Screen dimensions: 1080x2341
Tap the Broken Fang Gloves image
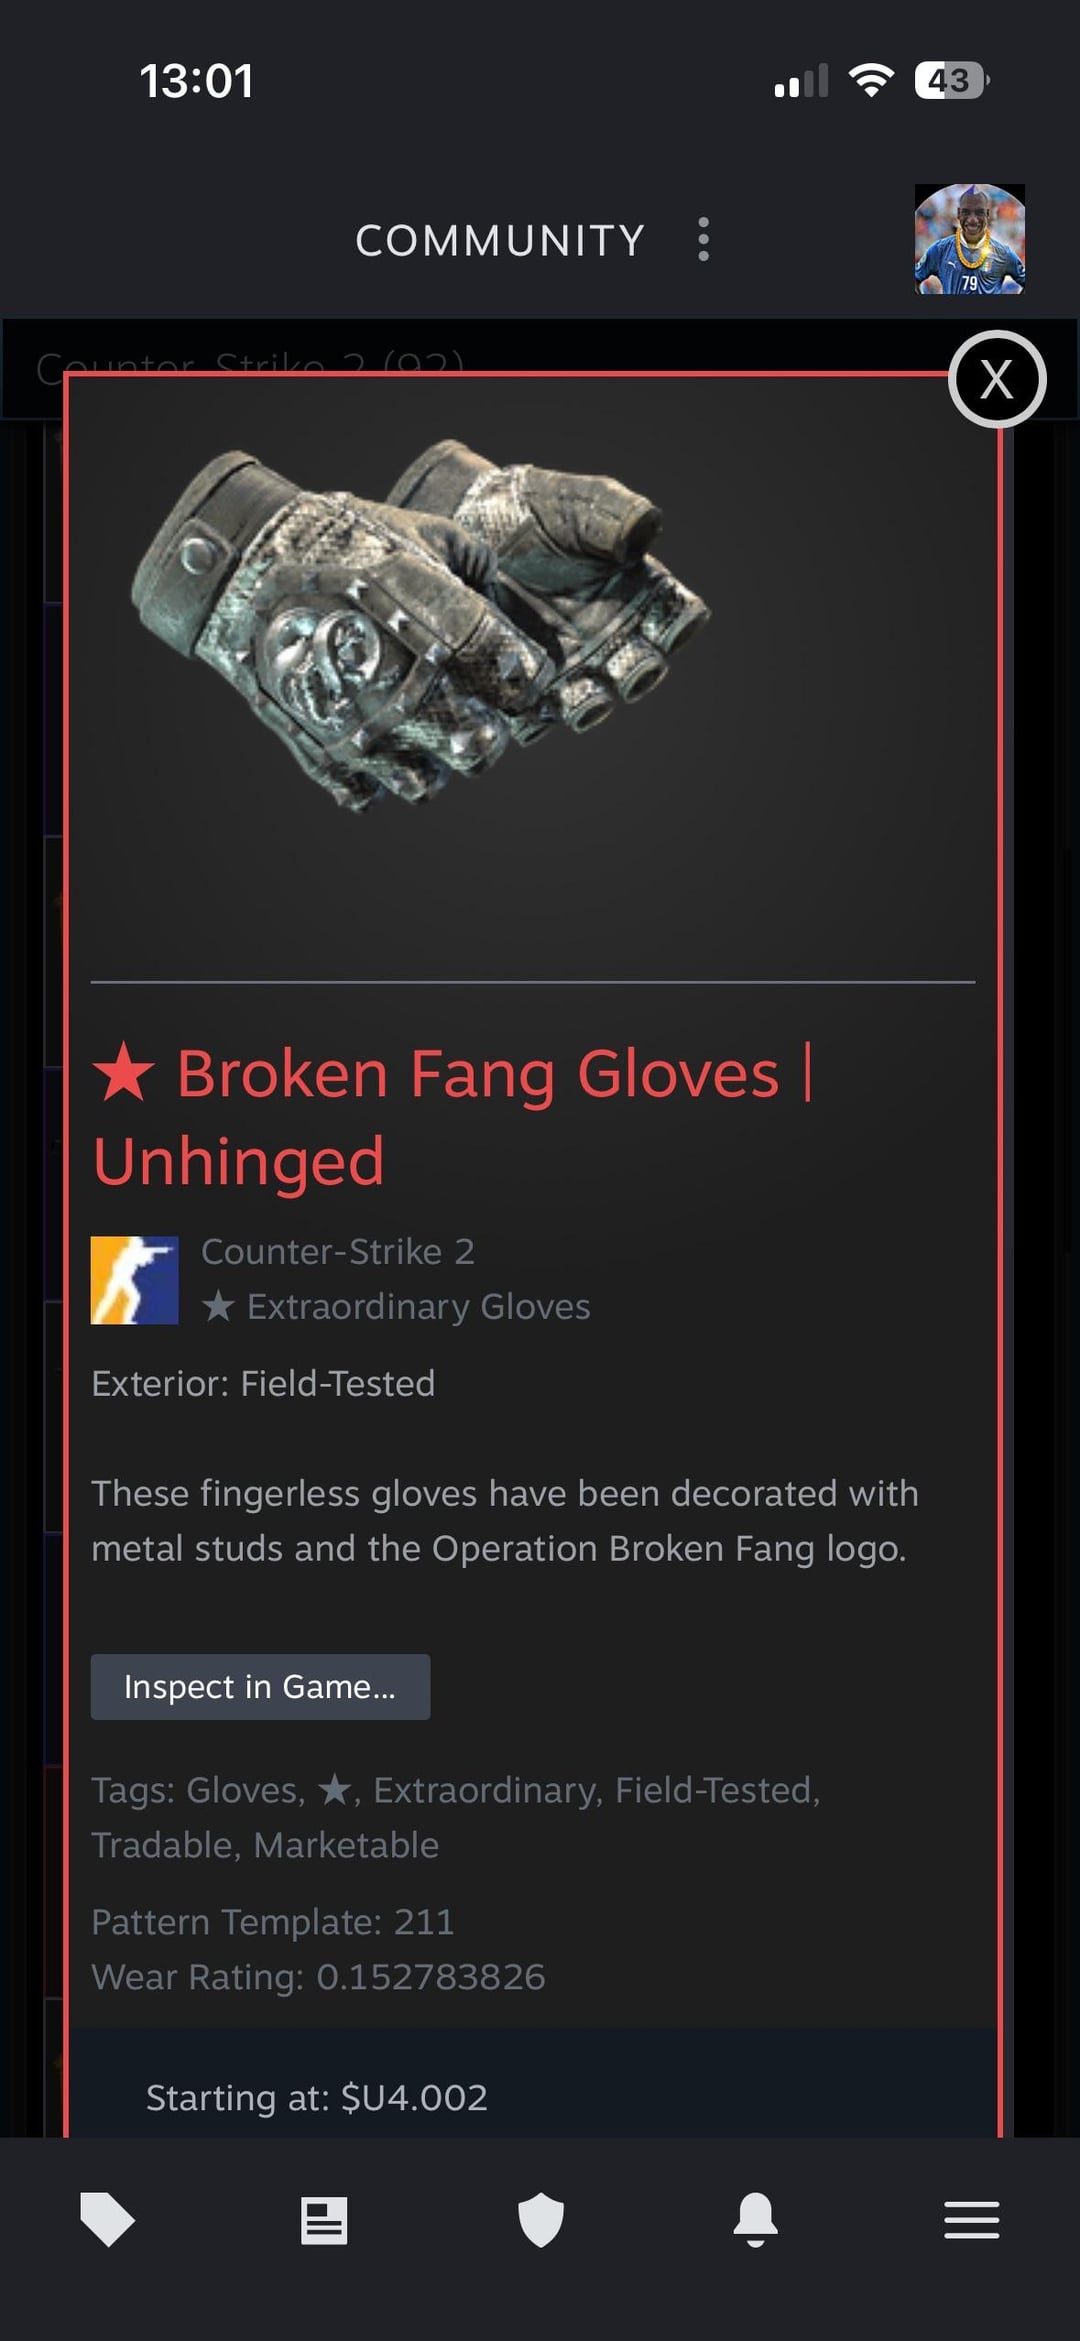(420, 625)
